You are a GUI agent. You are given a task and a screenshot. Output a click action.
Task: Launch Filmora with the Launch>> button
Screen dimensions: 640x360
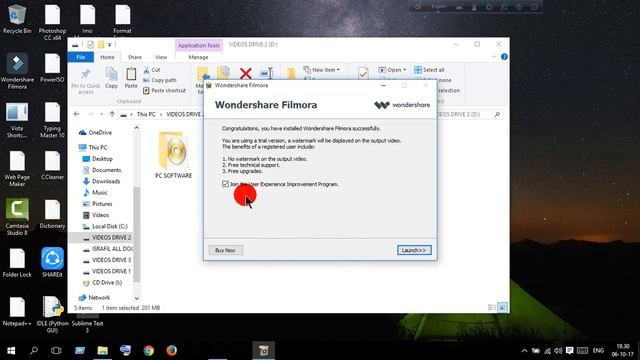(x=414, y=250)
